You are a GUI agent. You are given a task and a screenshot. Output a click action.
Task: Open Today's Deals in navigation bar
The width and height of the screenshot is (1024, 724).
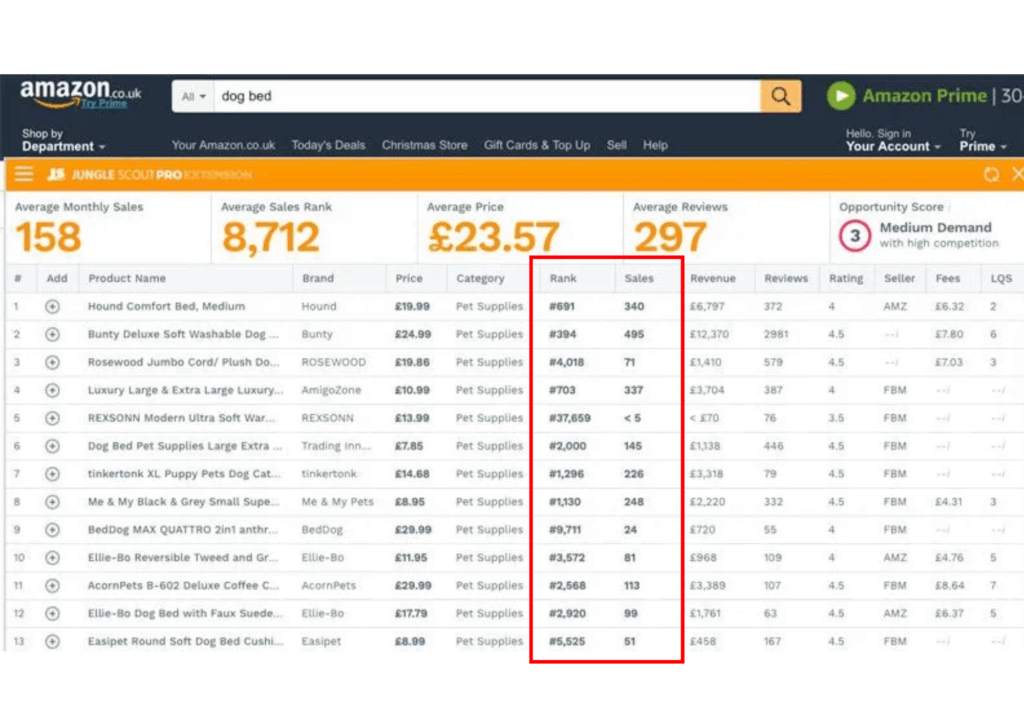(x=328, y=145)
